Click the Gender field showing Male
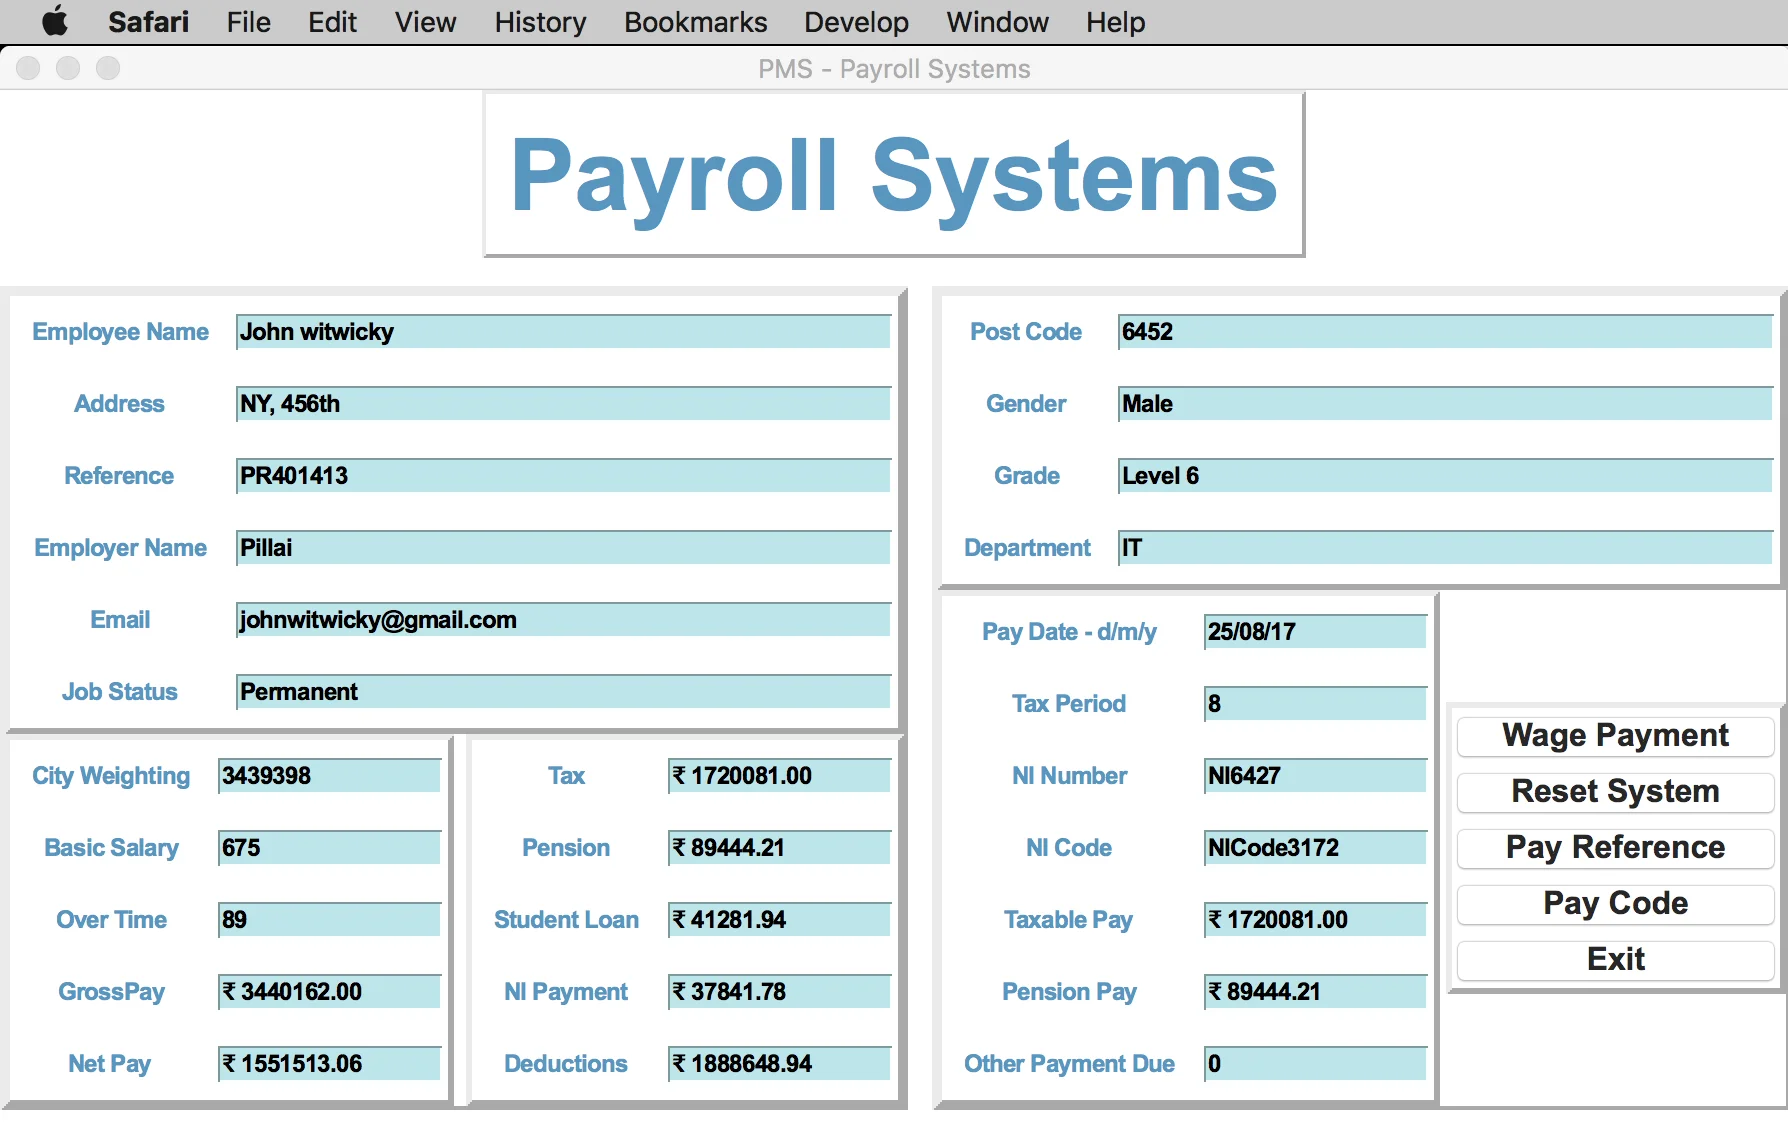Screen dimensions: 1788x1140 tap(1444, 404)
